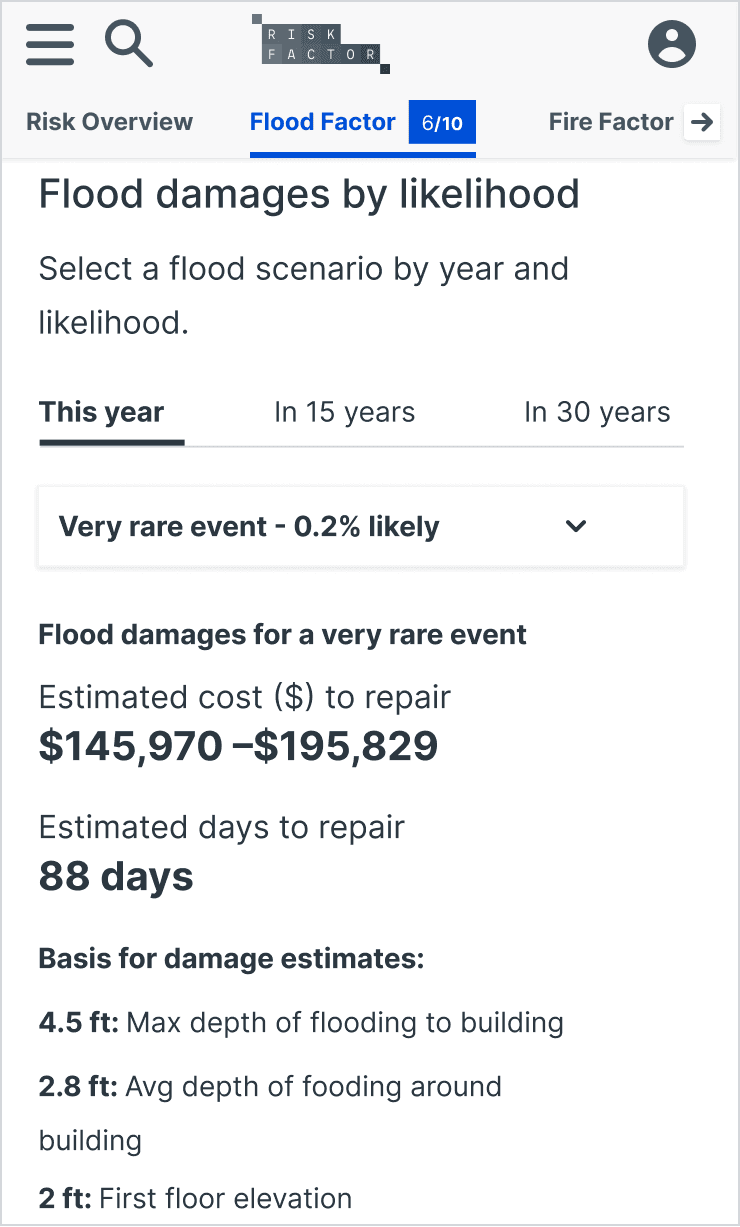
Task: Open the user account profile icon
Action: point(672,44)
